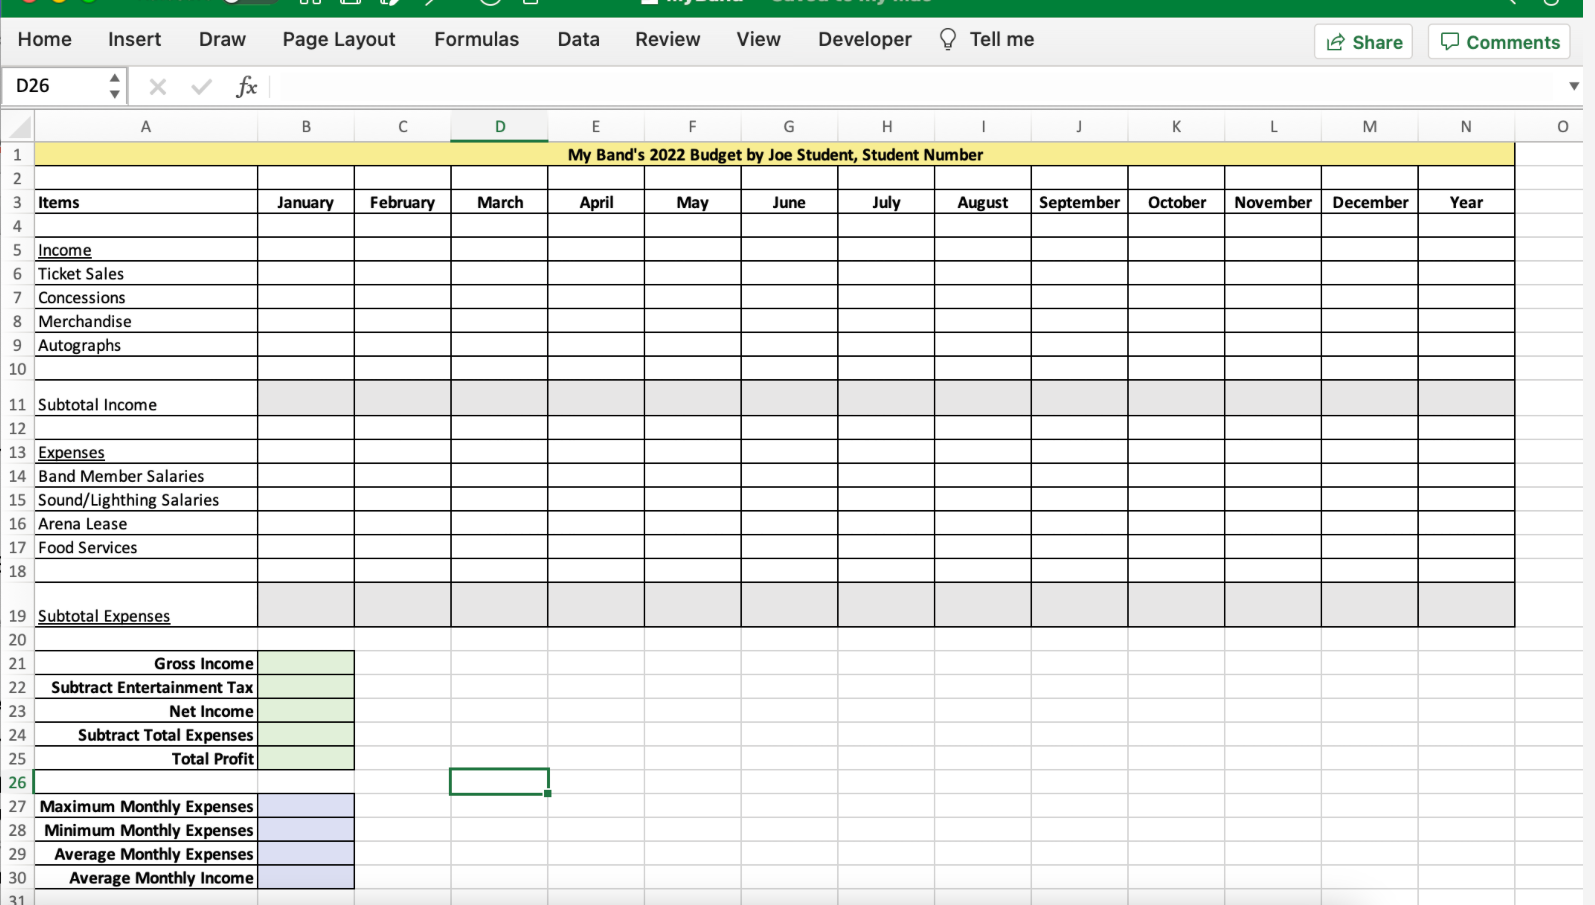Select column A header
The width and height of the screenshot is (1595, 905).
(146, 127)
